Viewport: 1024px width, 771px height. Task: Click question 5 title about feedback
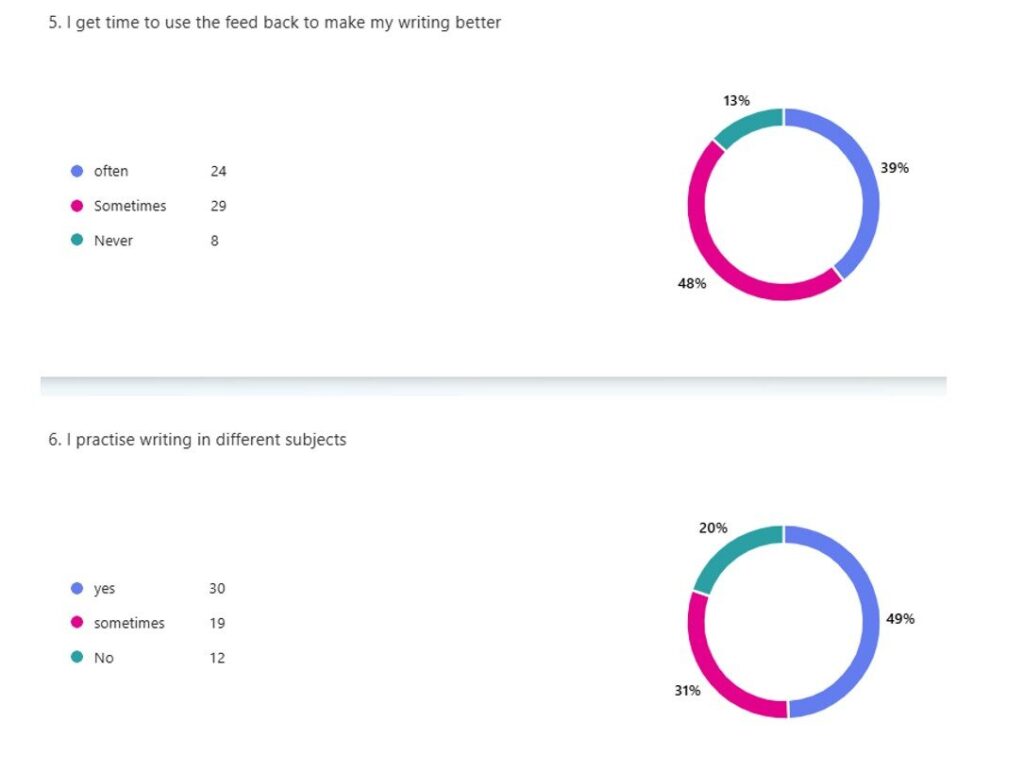[274, 22]
